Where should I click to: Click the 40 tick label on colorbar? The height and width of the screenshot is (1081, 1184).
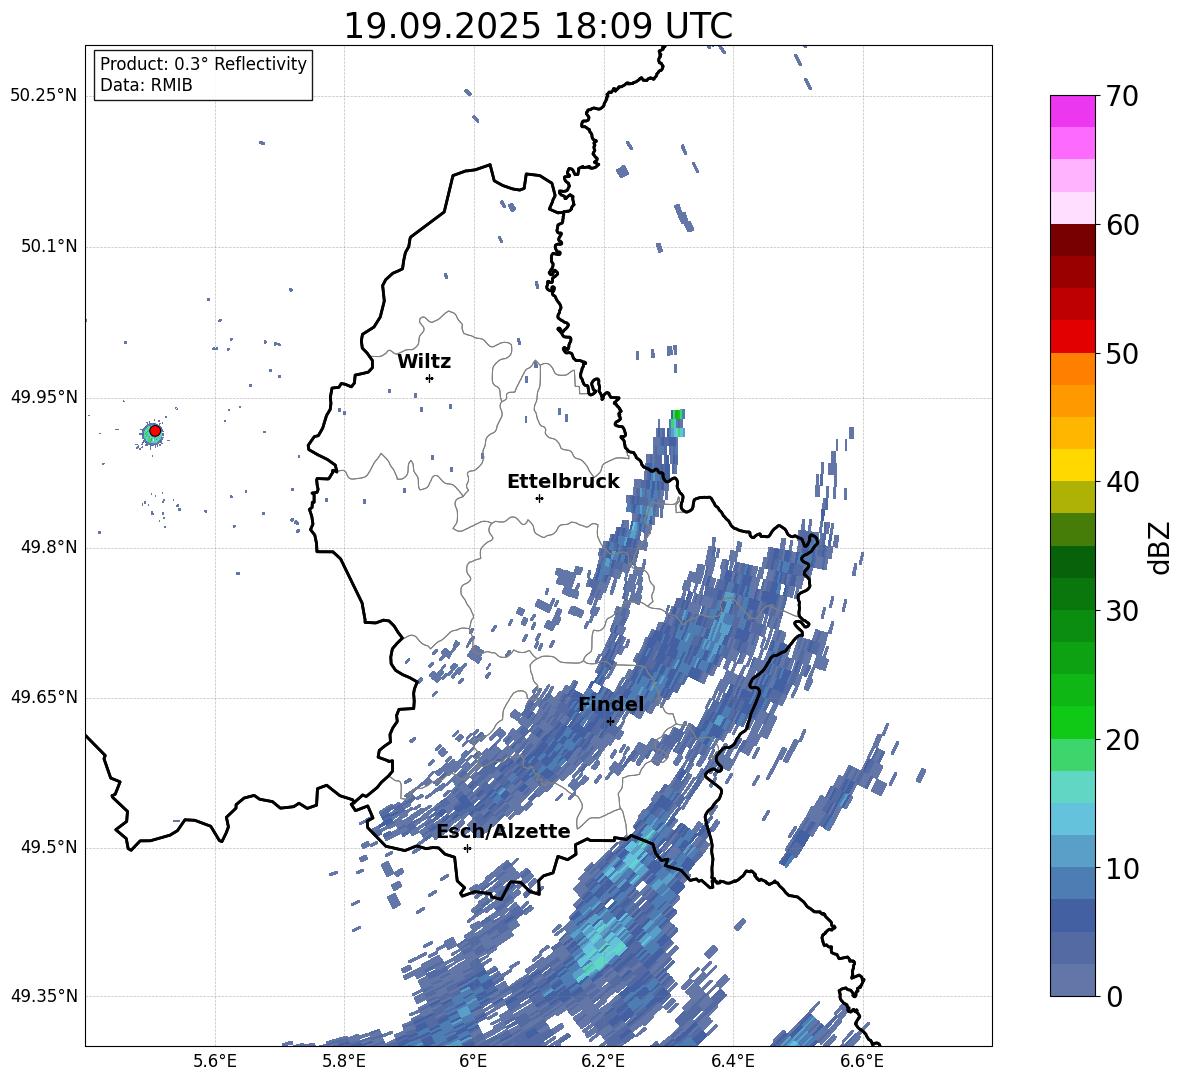(x=1122, y=482)
